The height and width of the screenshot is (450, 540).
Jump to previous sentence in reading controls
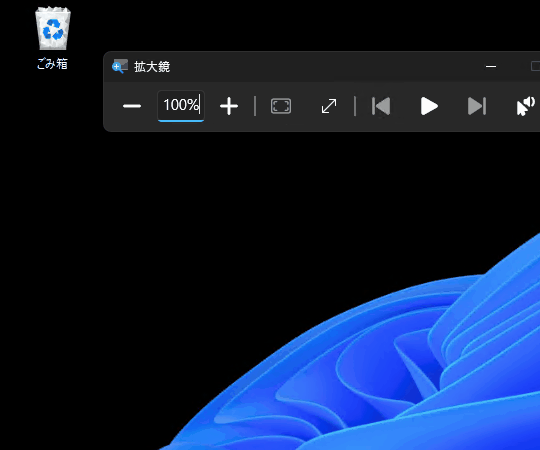coord(381,106)
